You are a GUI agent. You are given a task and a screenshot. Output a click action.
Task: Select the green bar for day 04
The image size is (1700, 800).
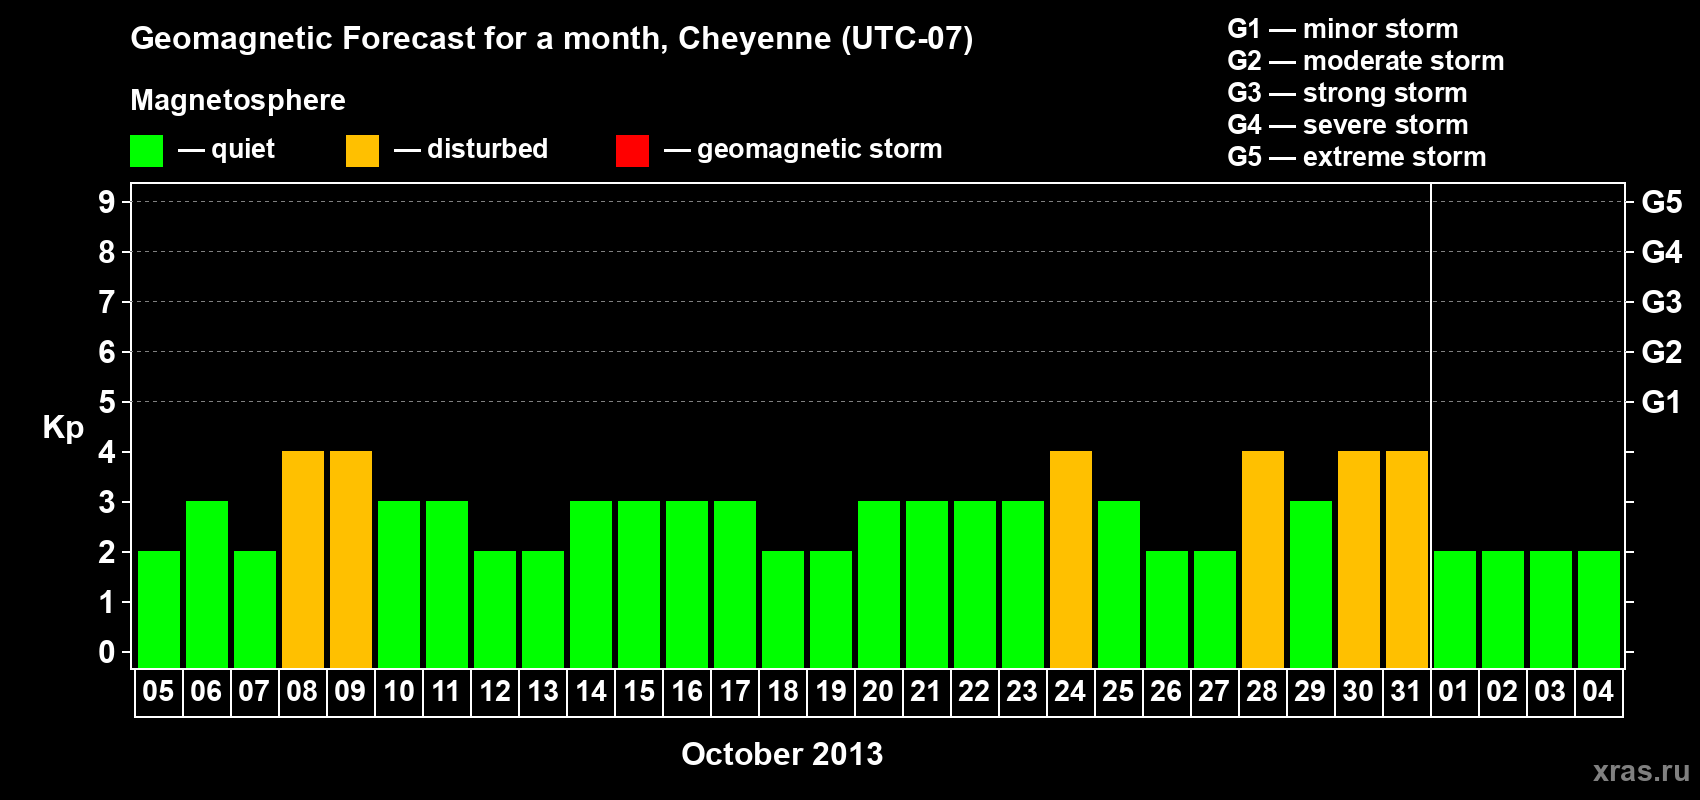pos(1599,609)
